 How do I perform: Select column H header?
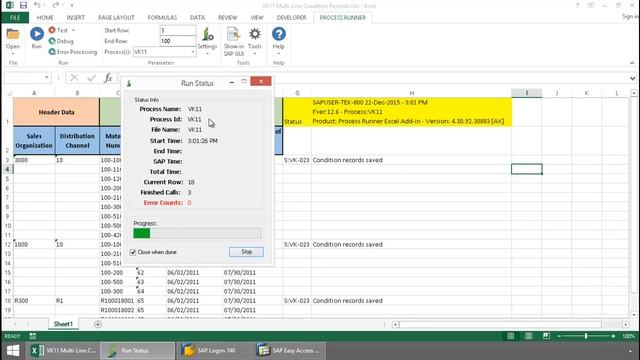[411, 93]
